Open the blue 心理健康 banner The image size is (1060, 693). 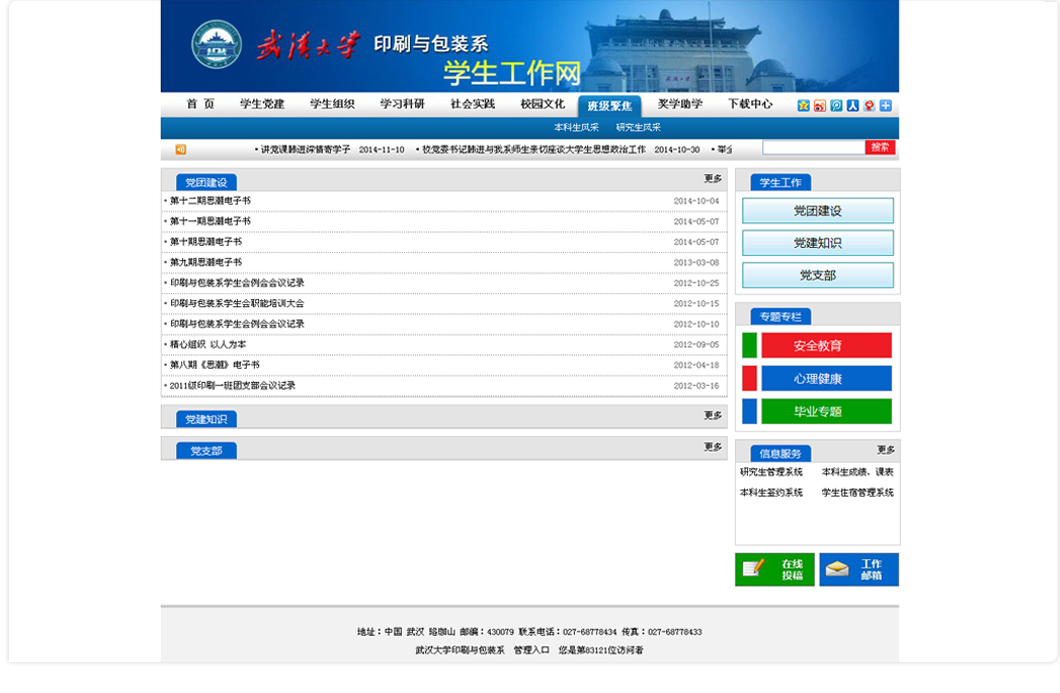click(826, 379)
